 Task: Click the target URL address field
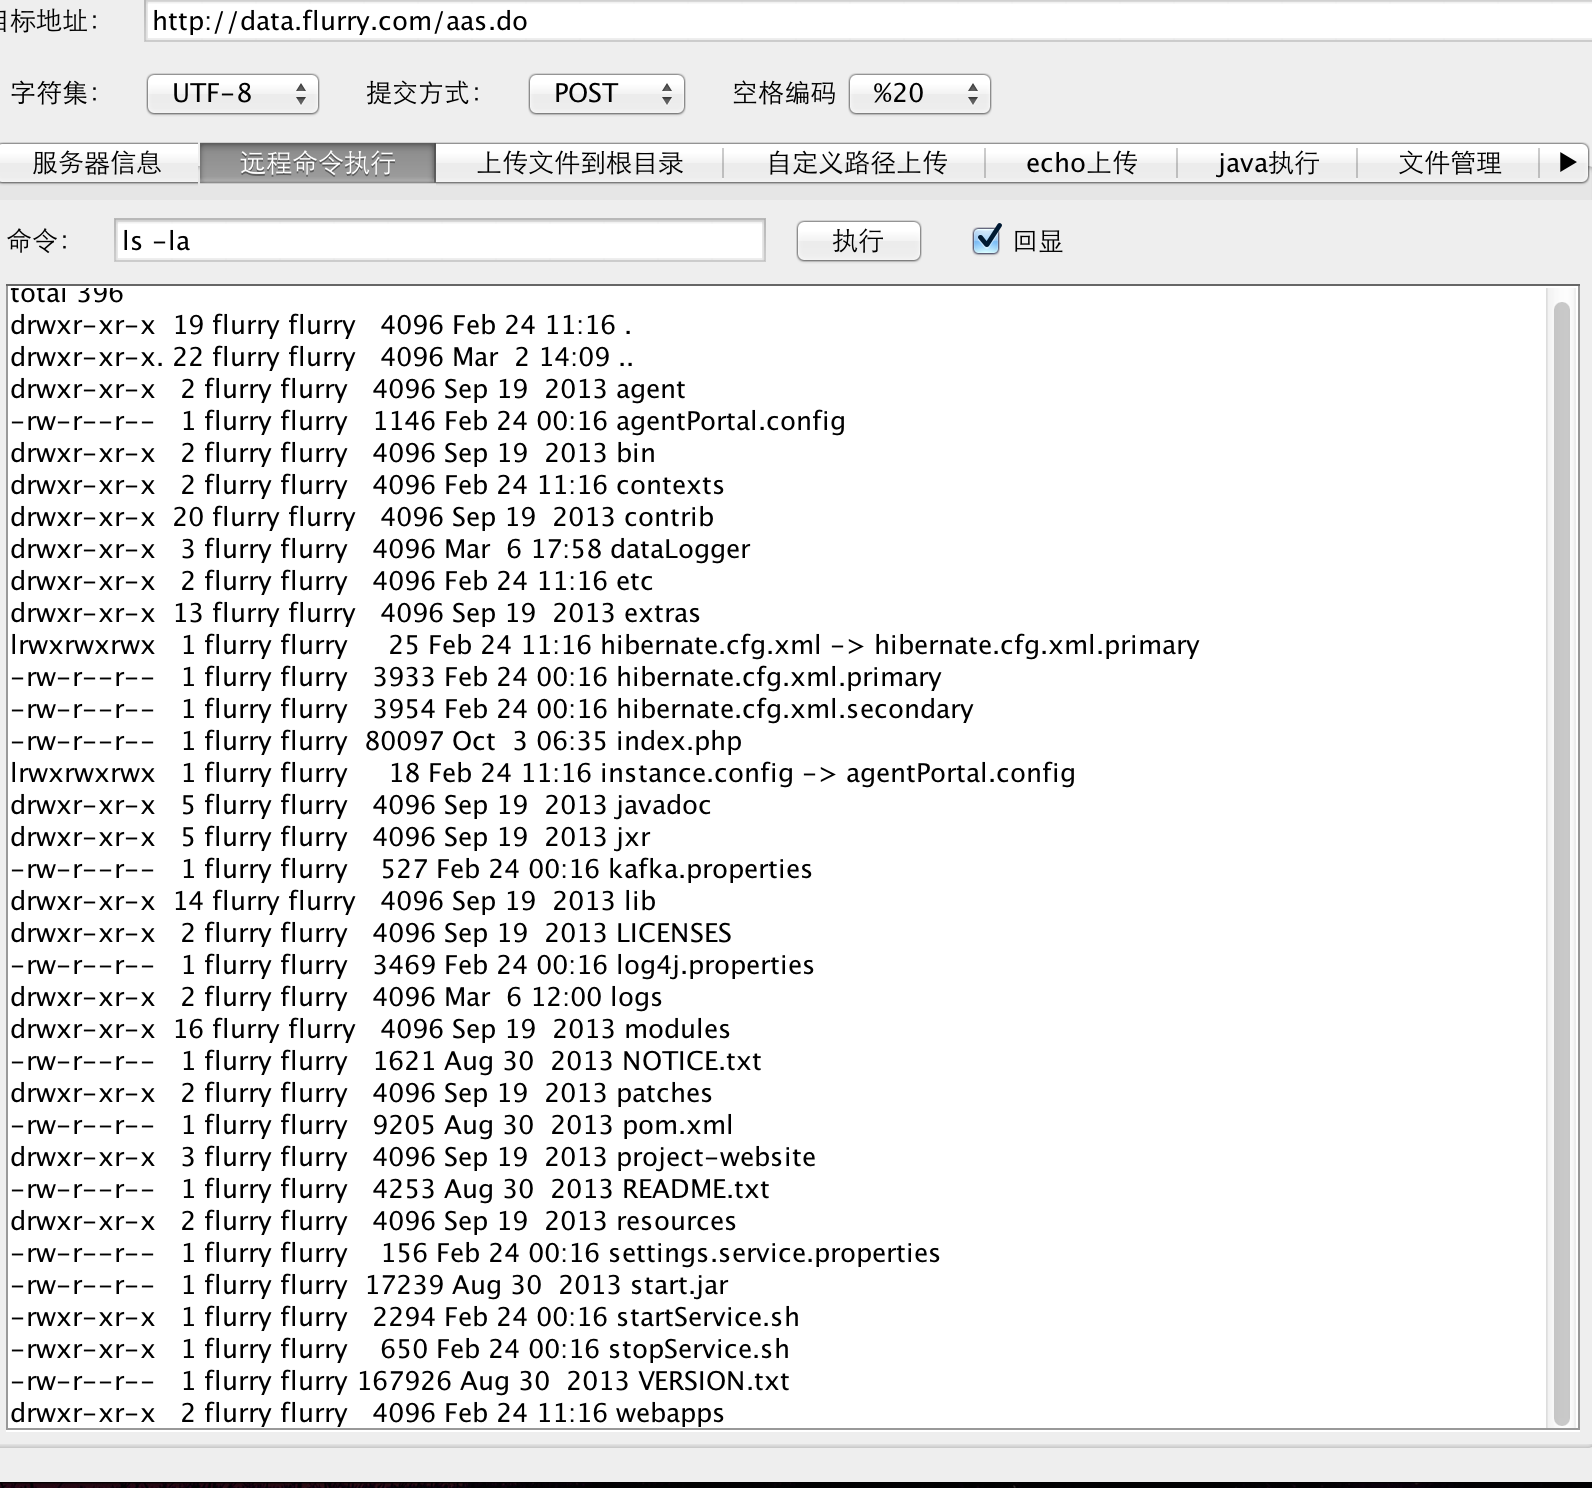(x=868, y=21)
